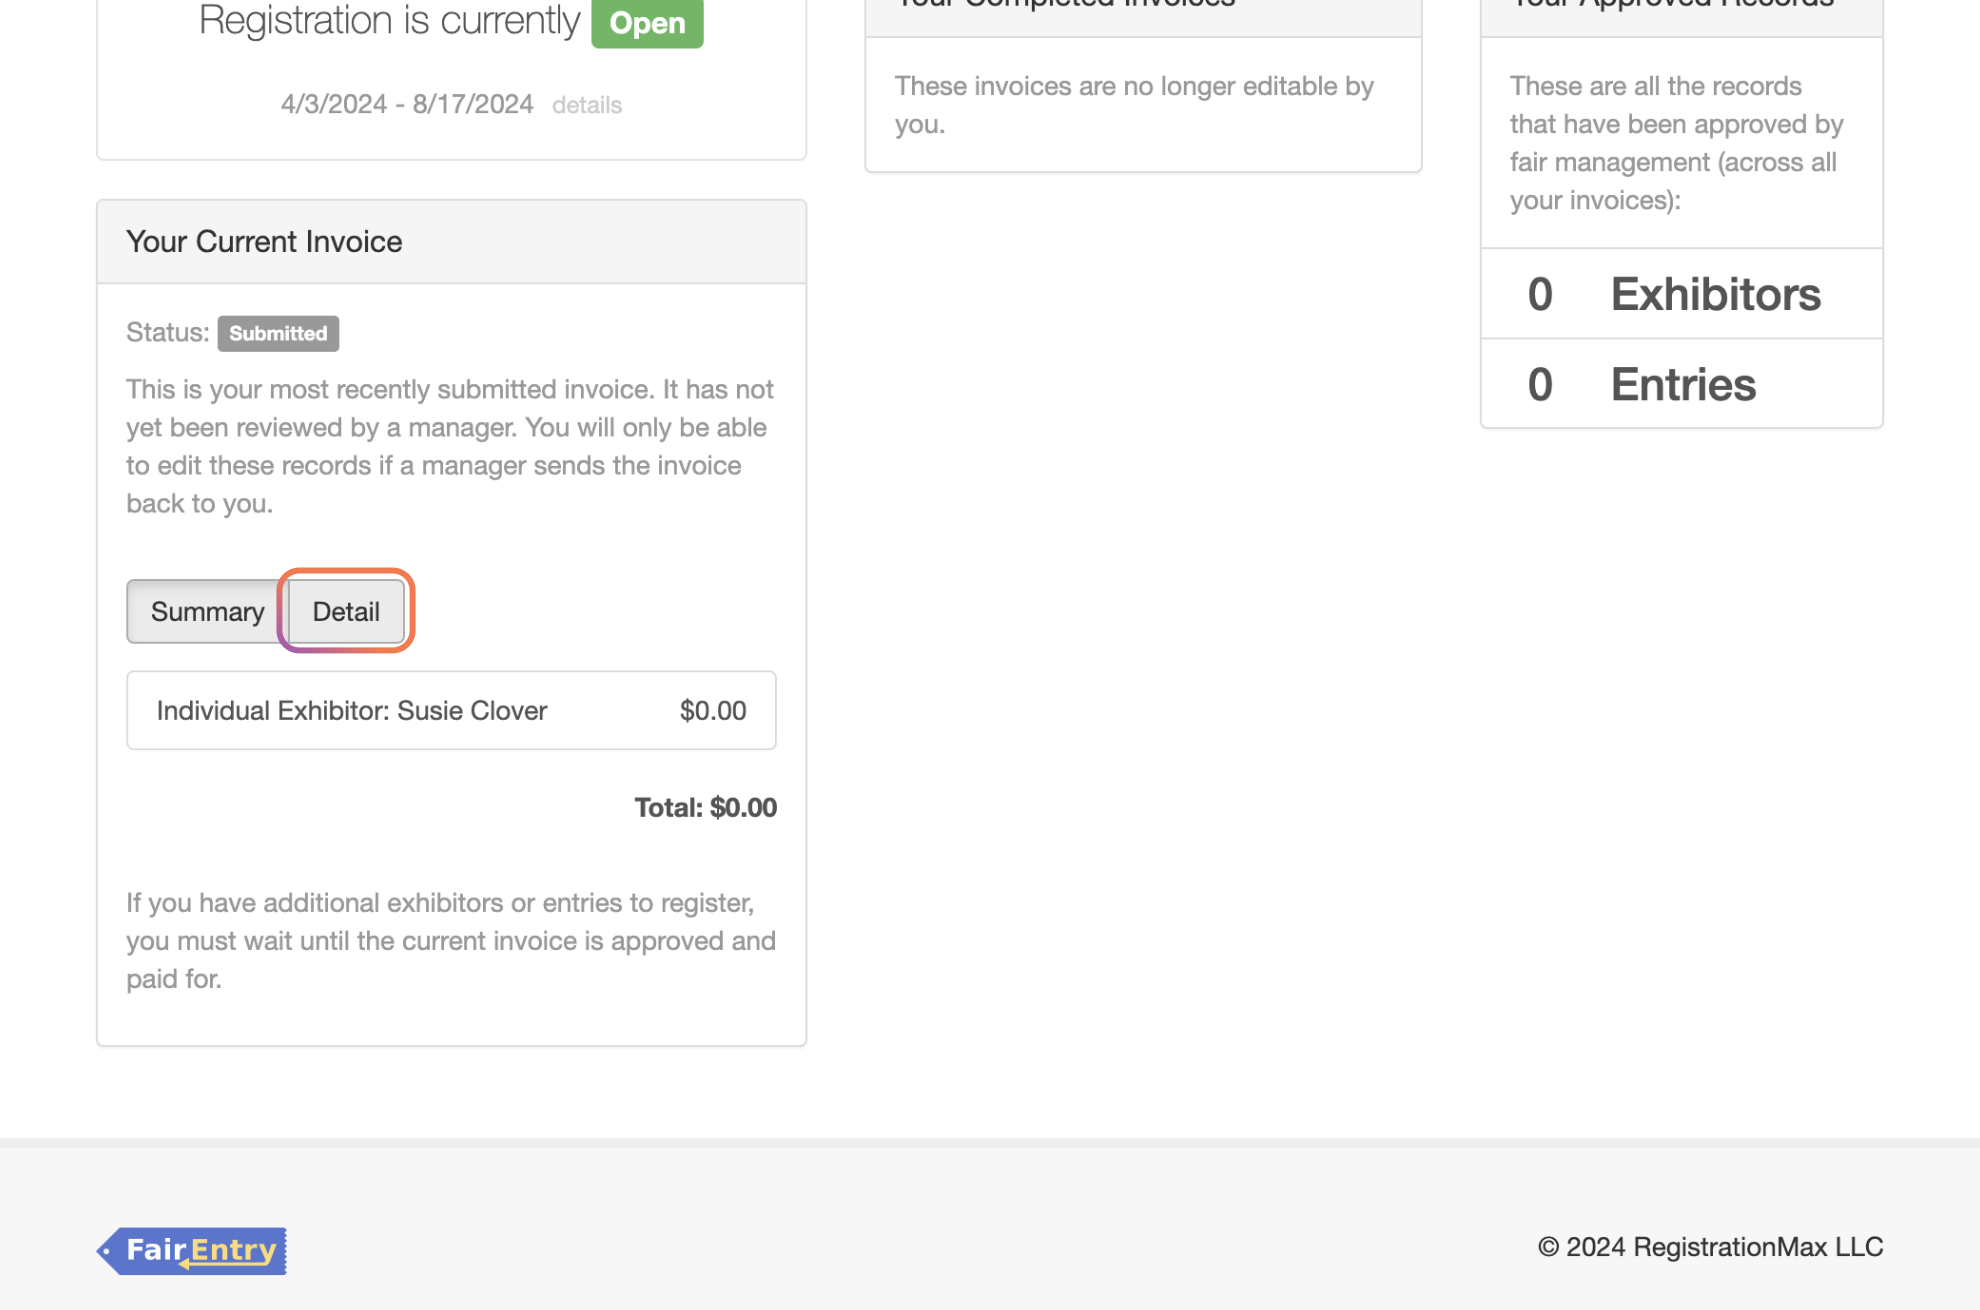Click the green Open status badge
1980x1310 pixels.
tap(647, 22)
